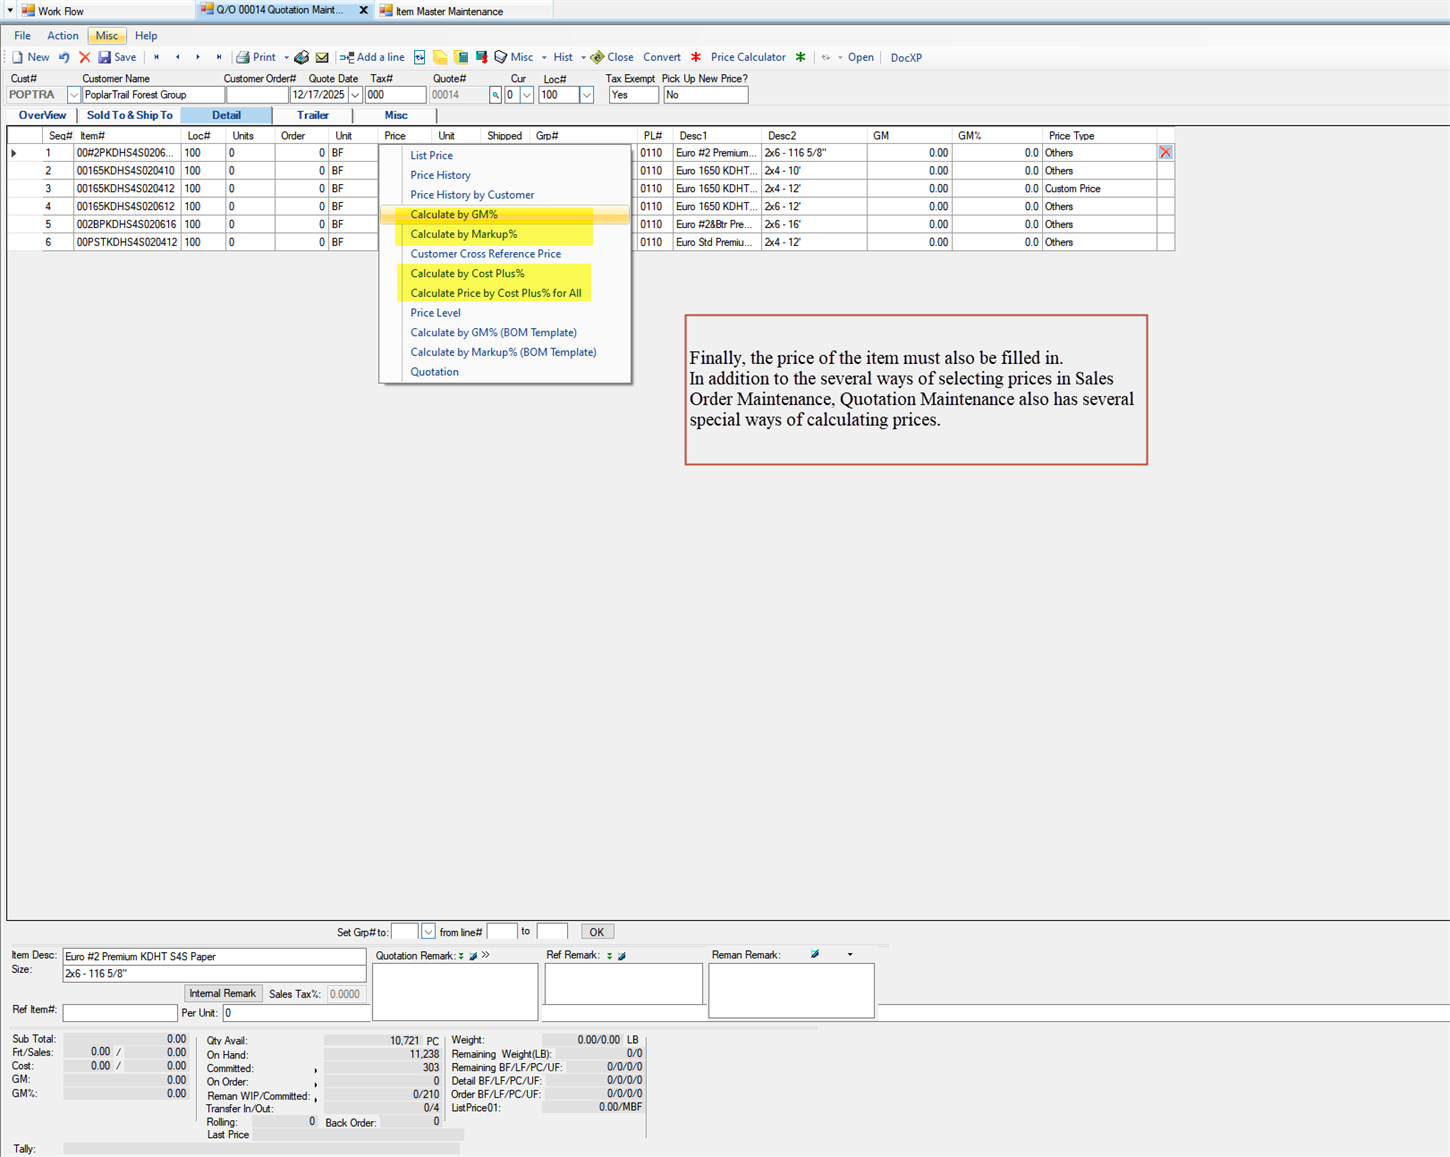The width and height of the screenshot is (1450, 1157).
Task: Create a new quotation
Action: pos(31,57)
